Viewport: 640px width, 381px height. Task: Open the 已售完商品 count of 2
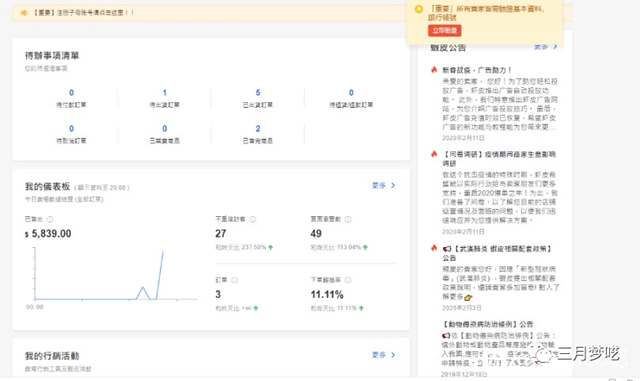pos(258,129)
